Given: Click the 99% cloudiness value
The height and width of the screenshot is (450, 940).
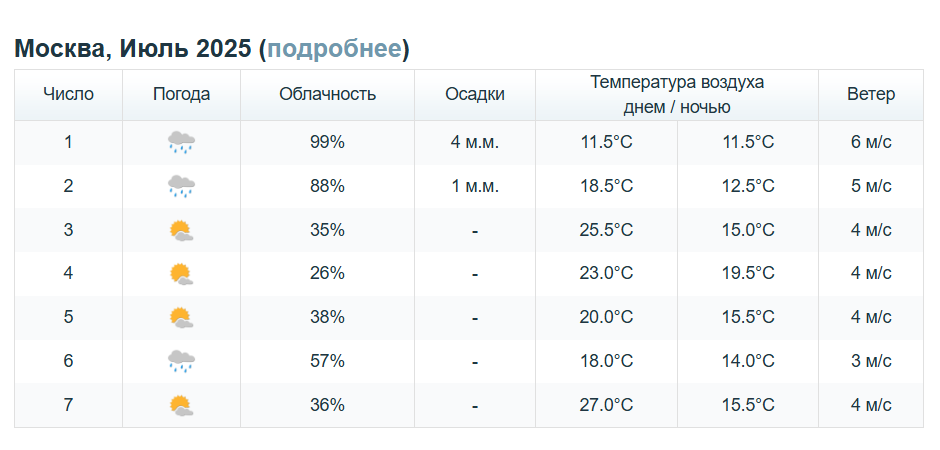Looking at the screenshot, I should (x=327, y=143).
